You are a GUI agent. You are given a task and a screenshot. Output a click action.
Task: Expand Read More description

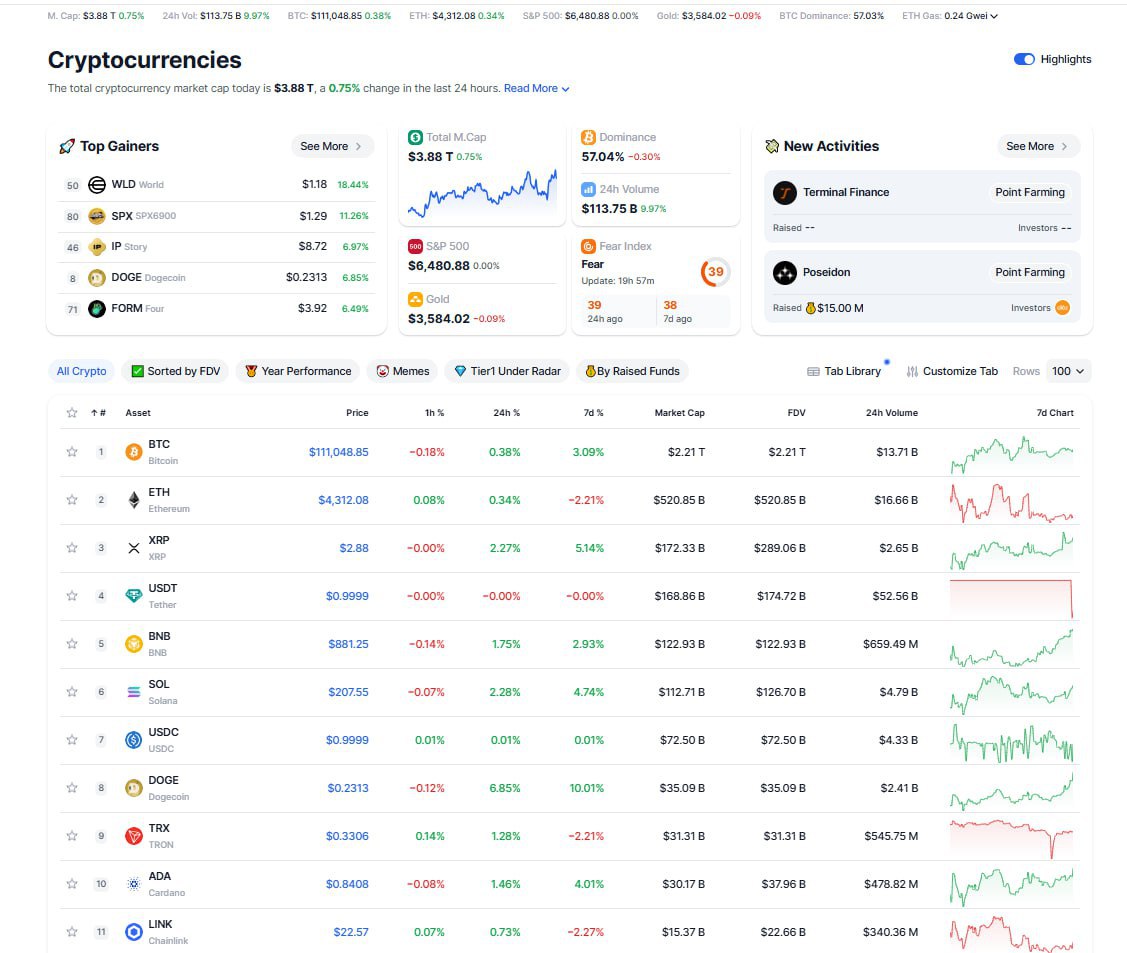point(536,88)
